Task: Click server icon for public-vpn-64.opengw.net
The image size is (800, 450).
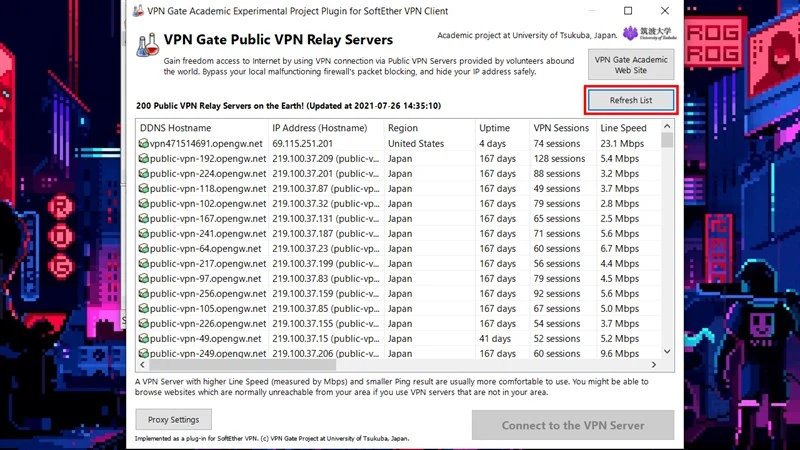Action: point(143,248)
